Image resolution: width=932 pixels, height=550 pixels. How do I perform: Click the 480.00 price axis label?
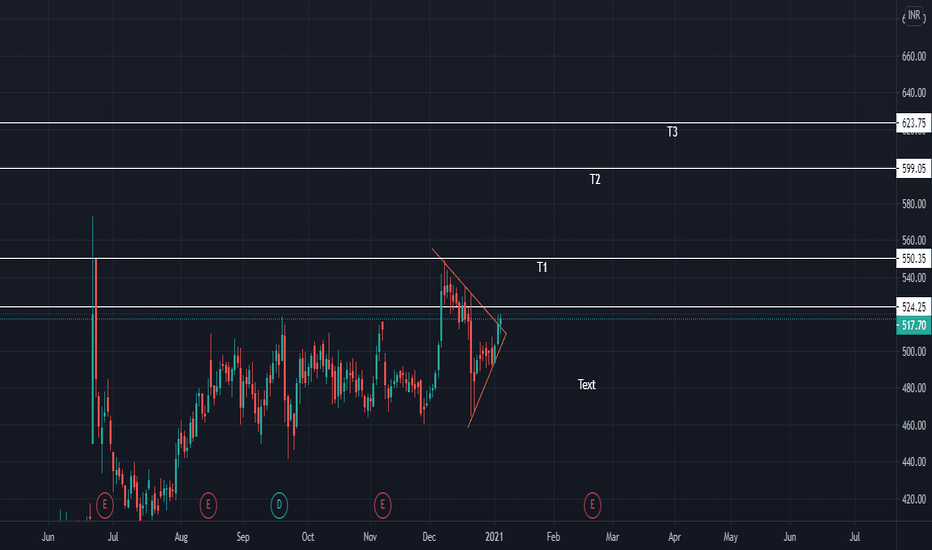coord(914,388)
